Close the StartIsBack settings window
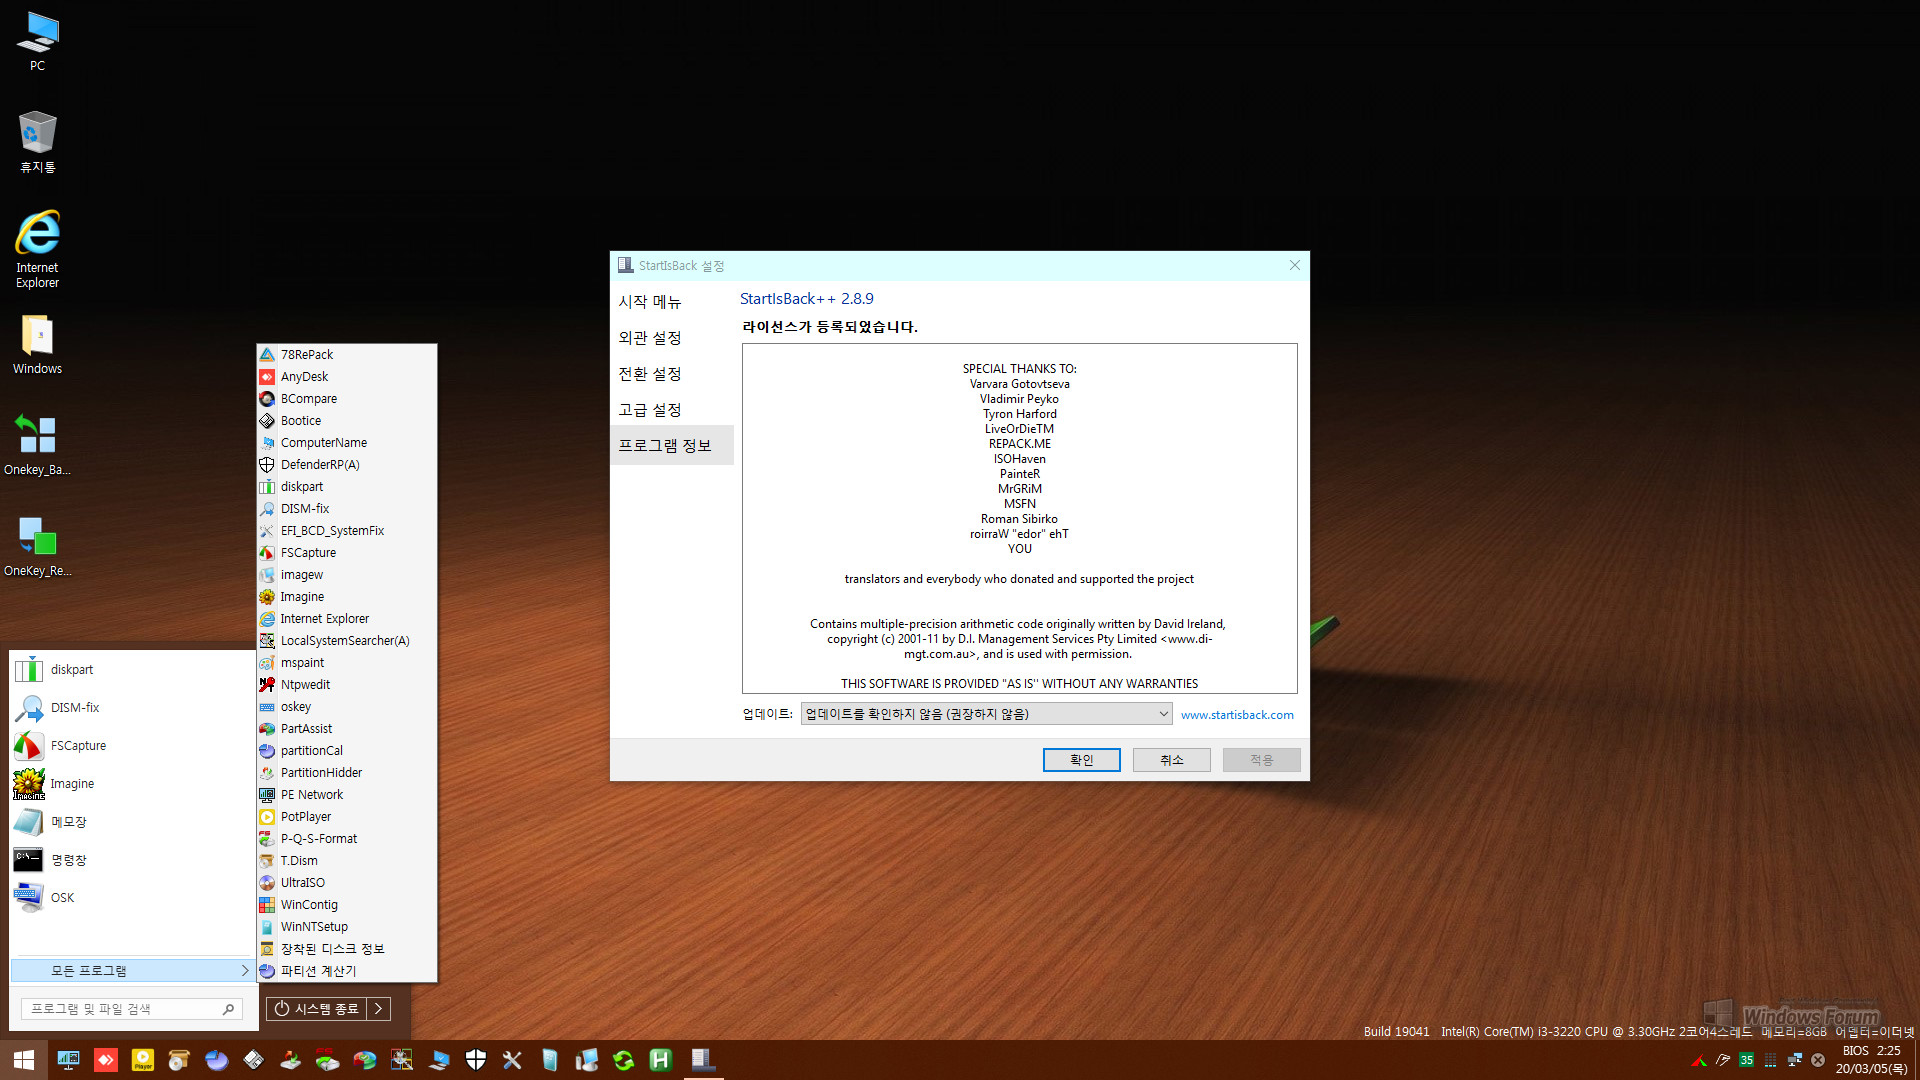1920x1080 pixels. coord(1295,266)
